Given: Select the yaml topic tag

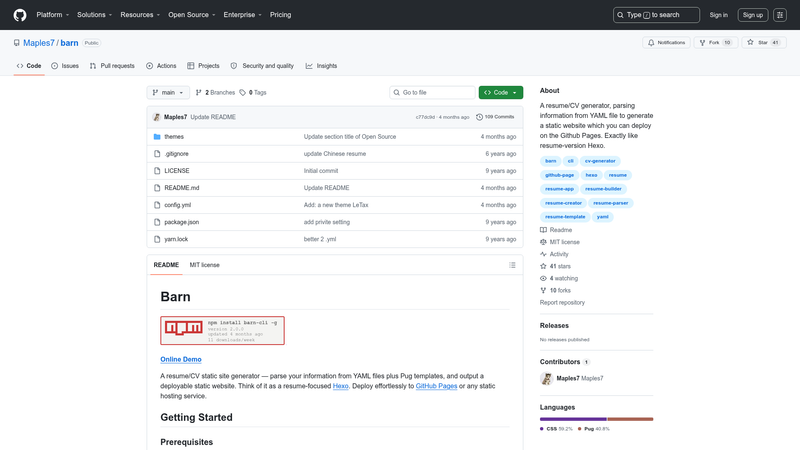Looking at the screenshot, I should click(603, 217).
